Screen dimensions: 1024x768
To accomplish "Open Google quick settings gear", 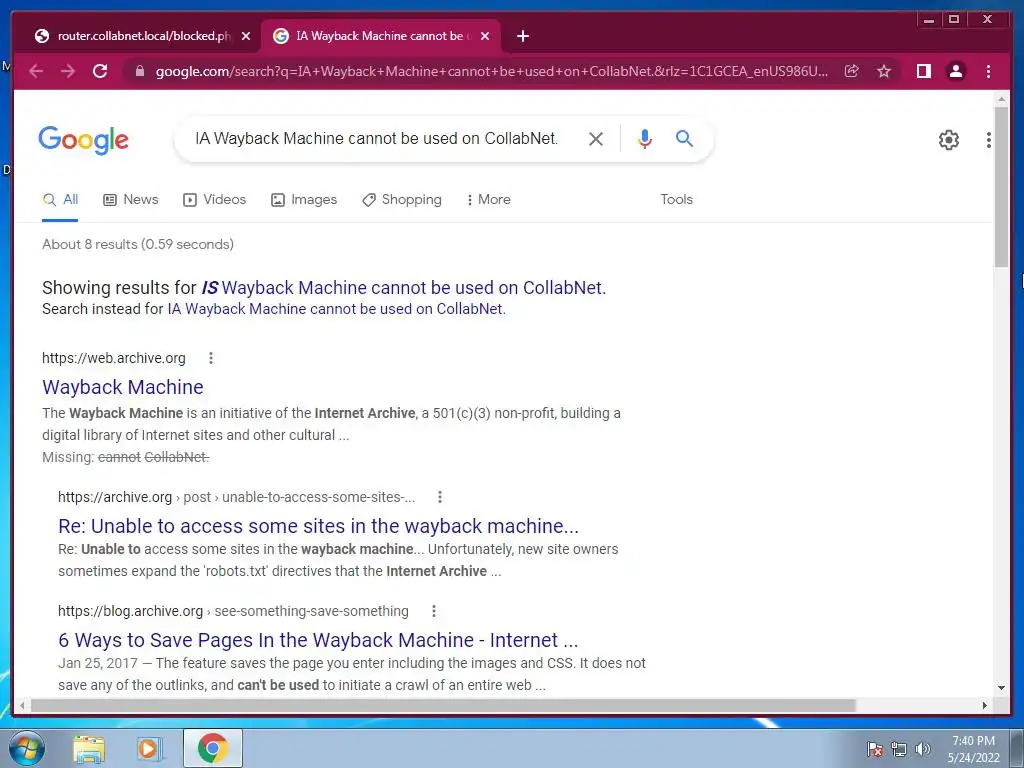I will (948, 140).
